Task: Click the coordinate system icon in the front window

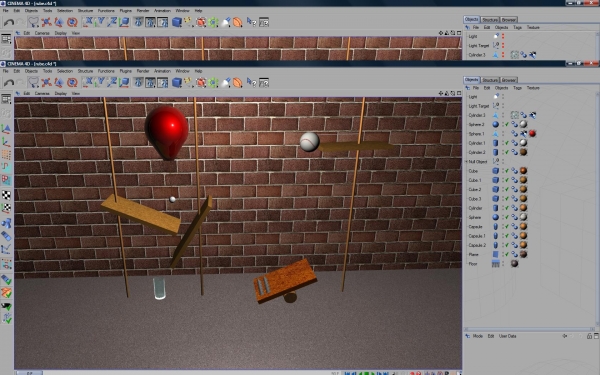Action: (124, 82)
